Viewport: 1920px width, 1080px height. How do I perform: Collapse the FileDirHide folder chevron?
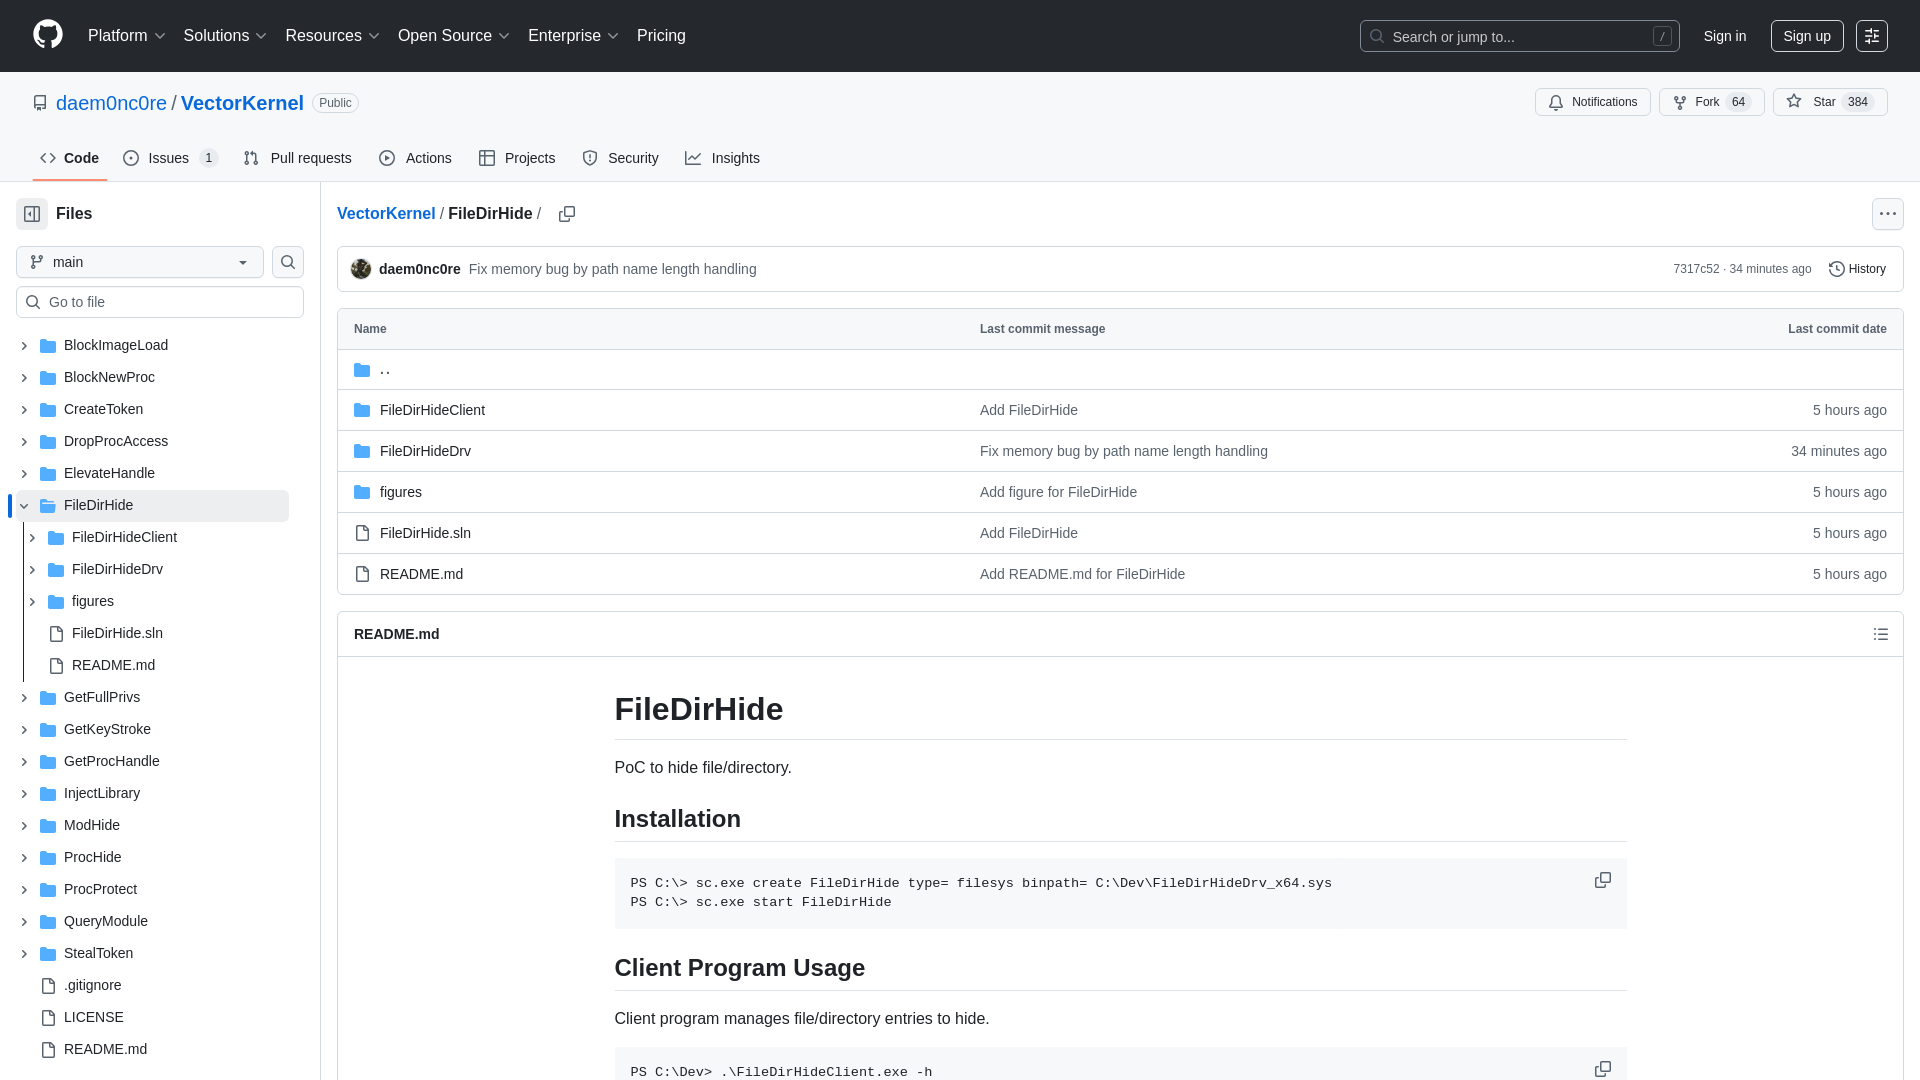tap(24, 505)
